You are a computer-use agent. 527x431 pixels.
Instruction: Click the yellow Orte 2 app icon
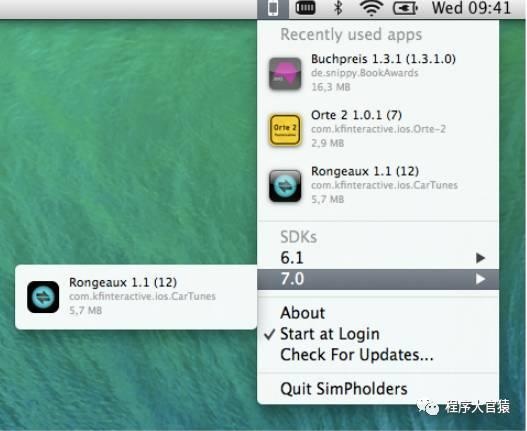[285, 130]
